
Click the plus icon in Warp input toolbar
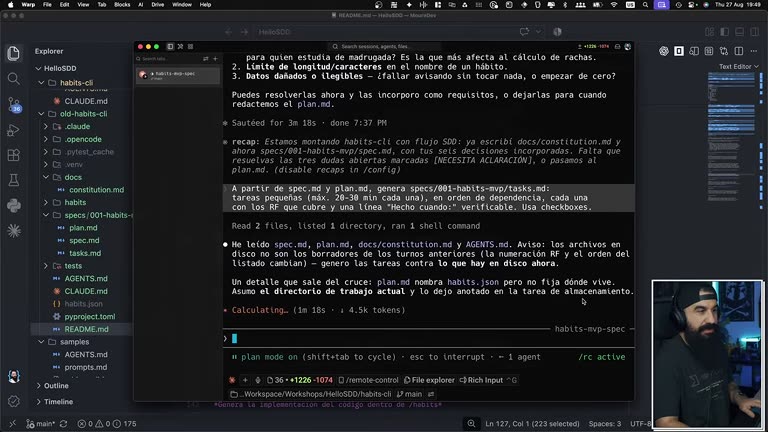pyautogui.click(x=245, y=380)
